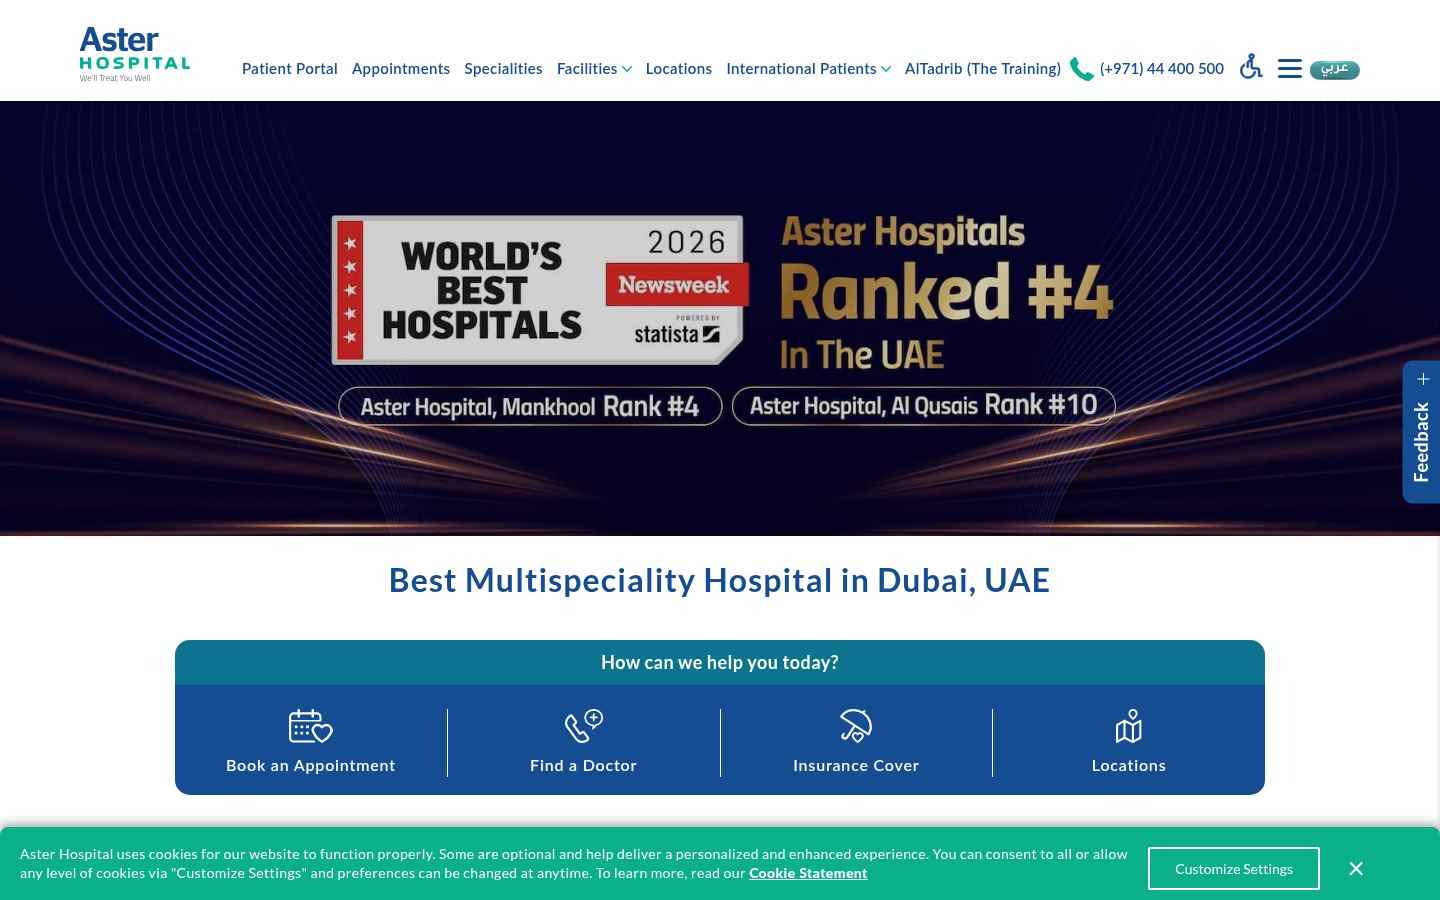This screenshot has height=900, width=1440.
Task: Click the calendar heart appointment icon
Action: [x=310, y=726]
